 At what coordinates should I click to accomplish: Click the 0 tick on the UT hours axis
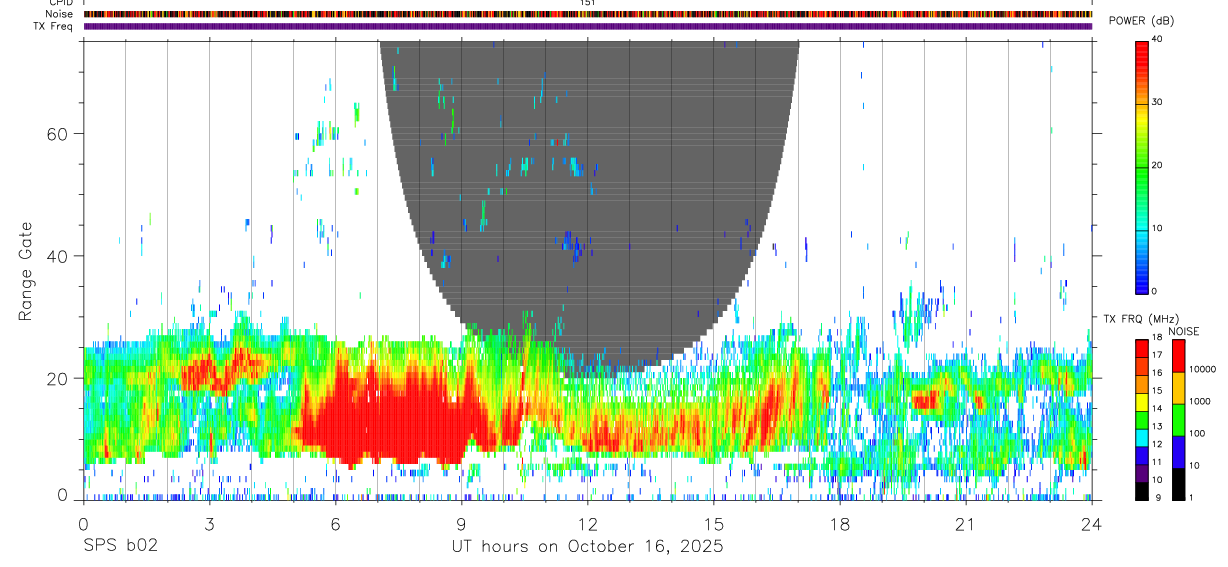[x=83, y=523]
